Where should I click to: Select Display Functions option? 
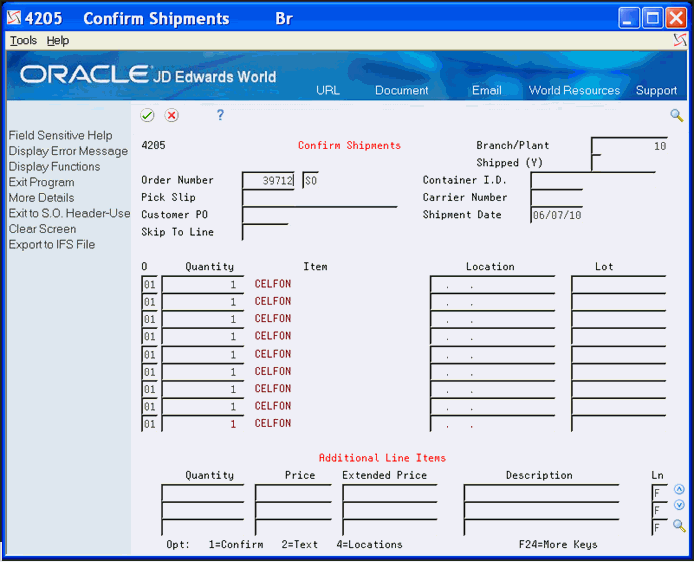coord(54,166)
